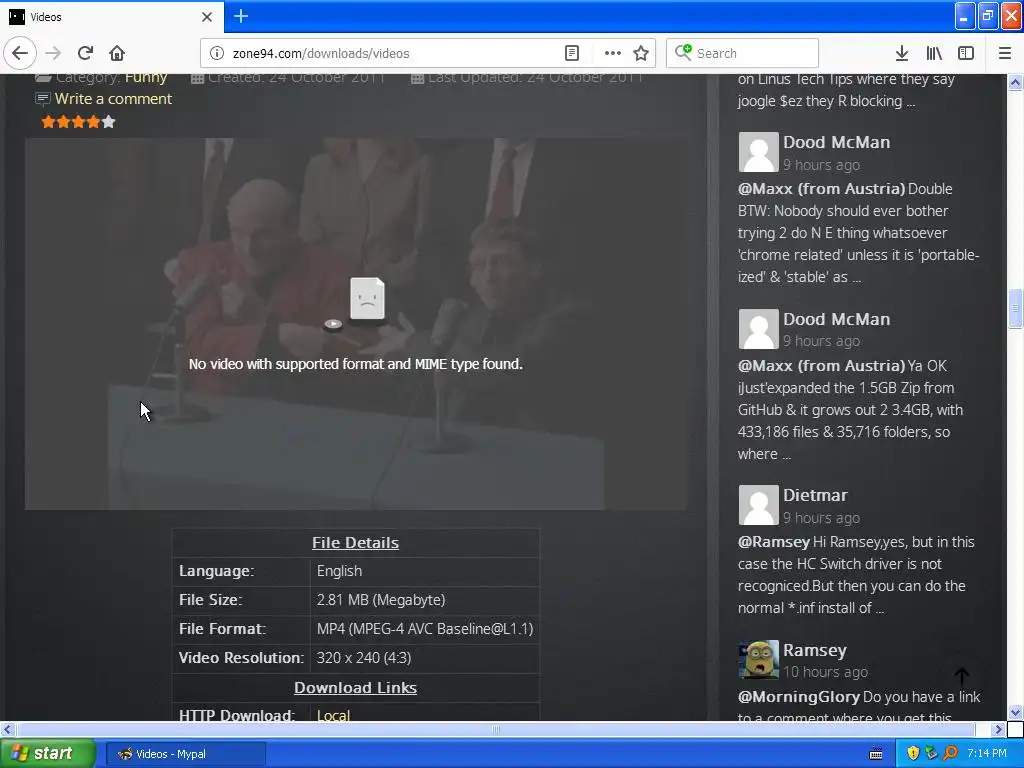Open Dietmar's comment author name
The image size is (1024, 768).
815,495
